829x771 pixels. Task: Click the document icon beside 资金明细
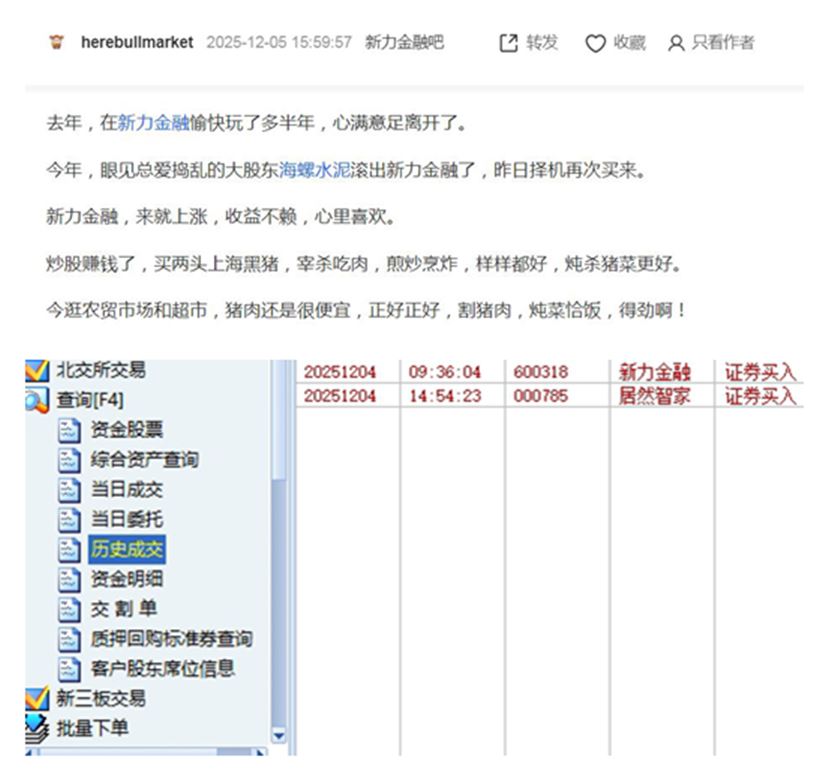[69, 580]
